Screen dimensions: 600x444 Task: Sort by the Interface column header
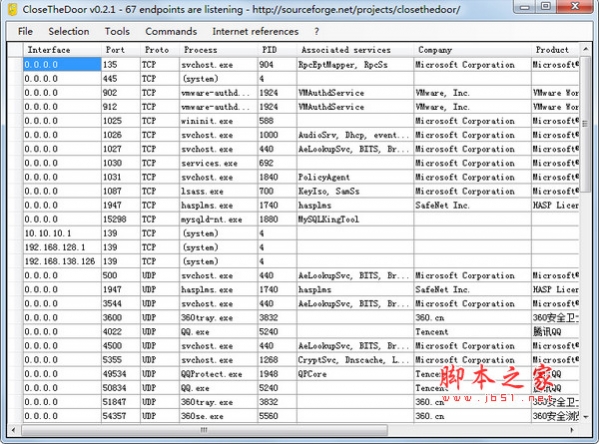(x=49, y=49)
